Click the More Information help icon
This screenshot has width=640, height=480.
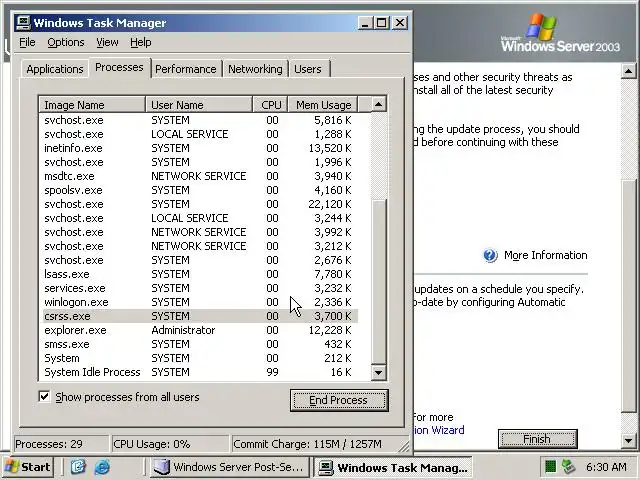490,256
